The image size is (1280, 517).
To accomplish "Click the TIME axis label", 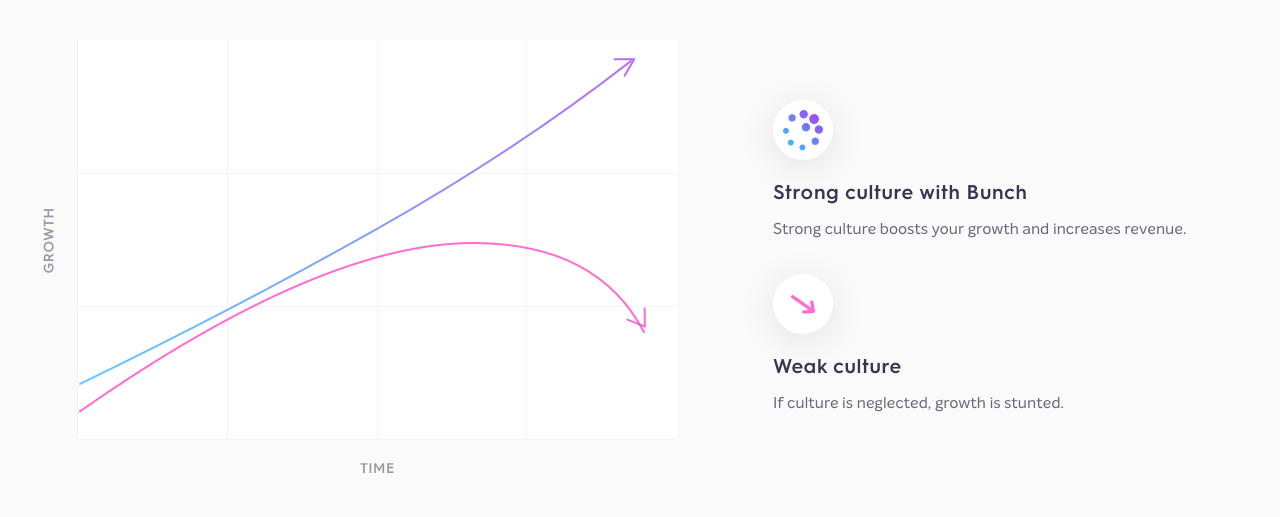I will 377,468.
